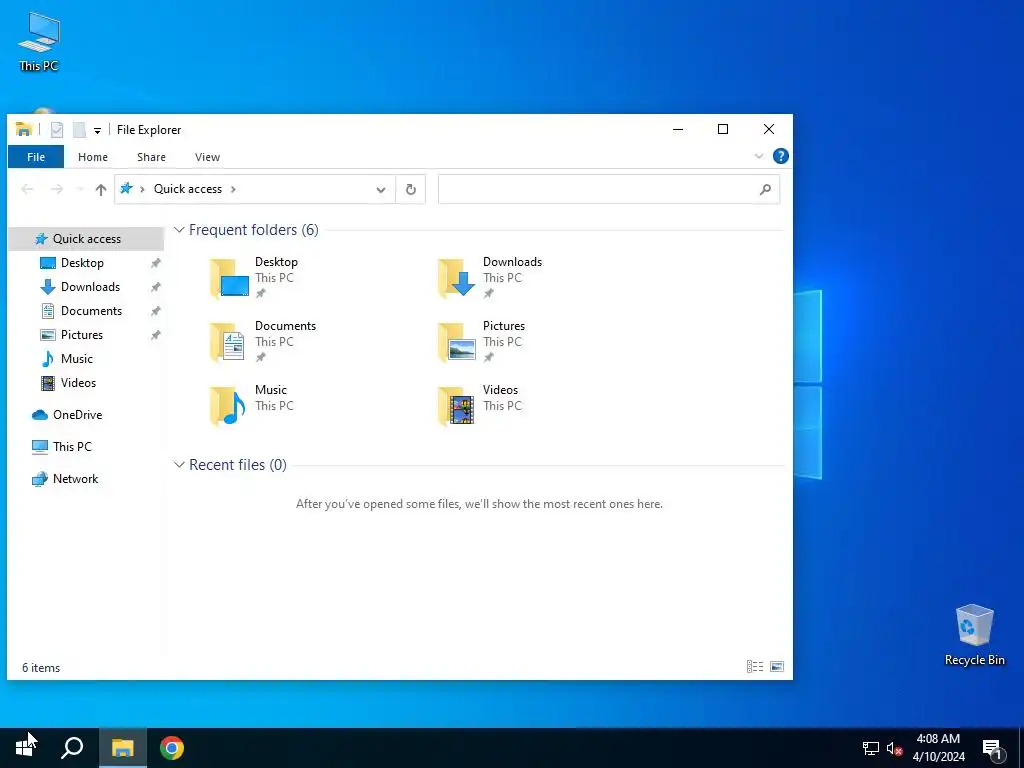Click the This PC desktop icon
Image resolution: width=1024 pixels, height=768 pixels.
[39, 41]
